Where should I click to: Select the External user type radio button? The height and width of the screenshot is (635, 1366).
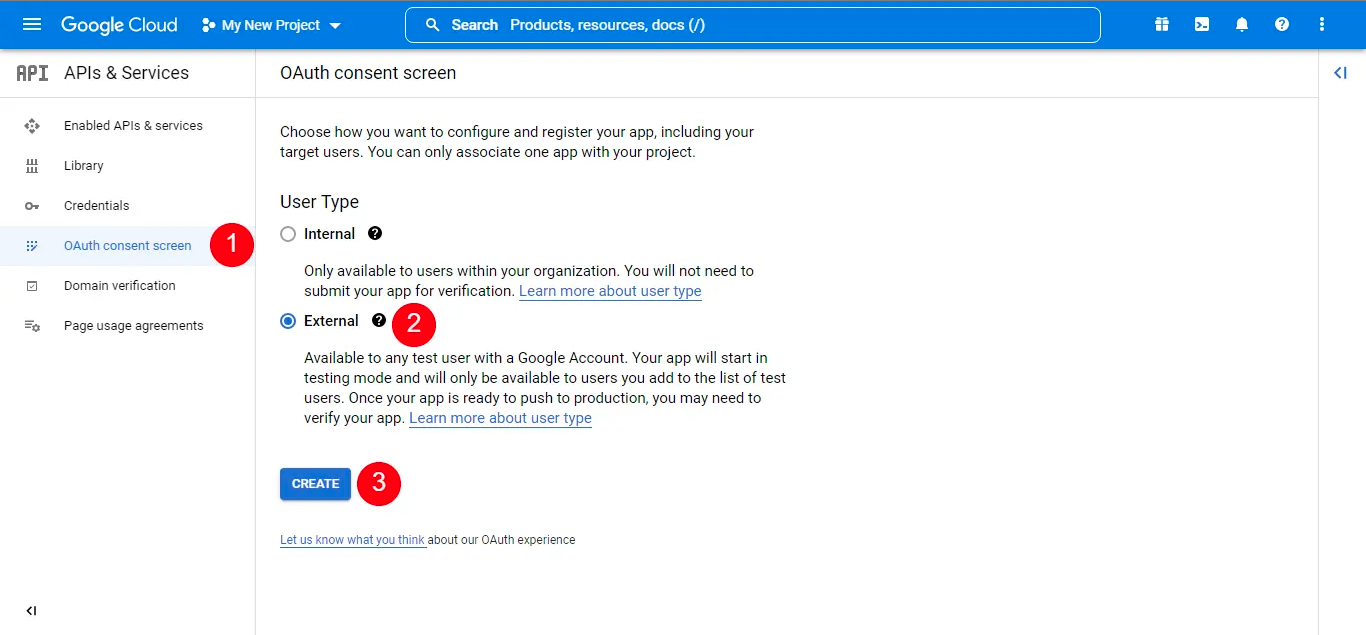point(288,320)
